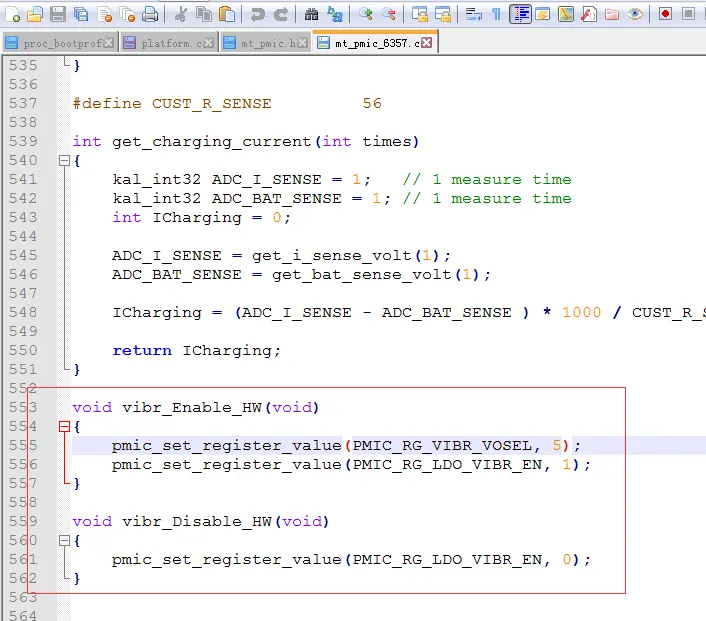The width and height of the screenshot is (706, 621).
Task: Open the function list panel
Action: tap(589, 14)
